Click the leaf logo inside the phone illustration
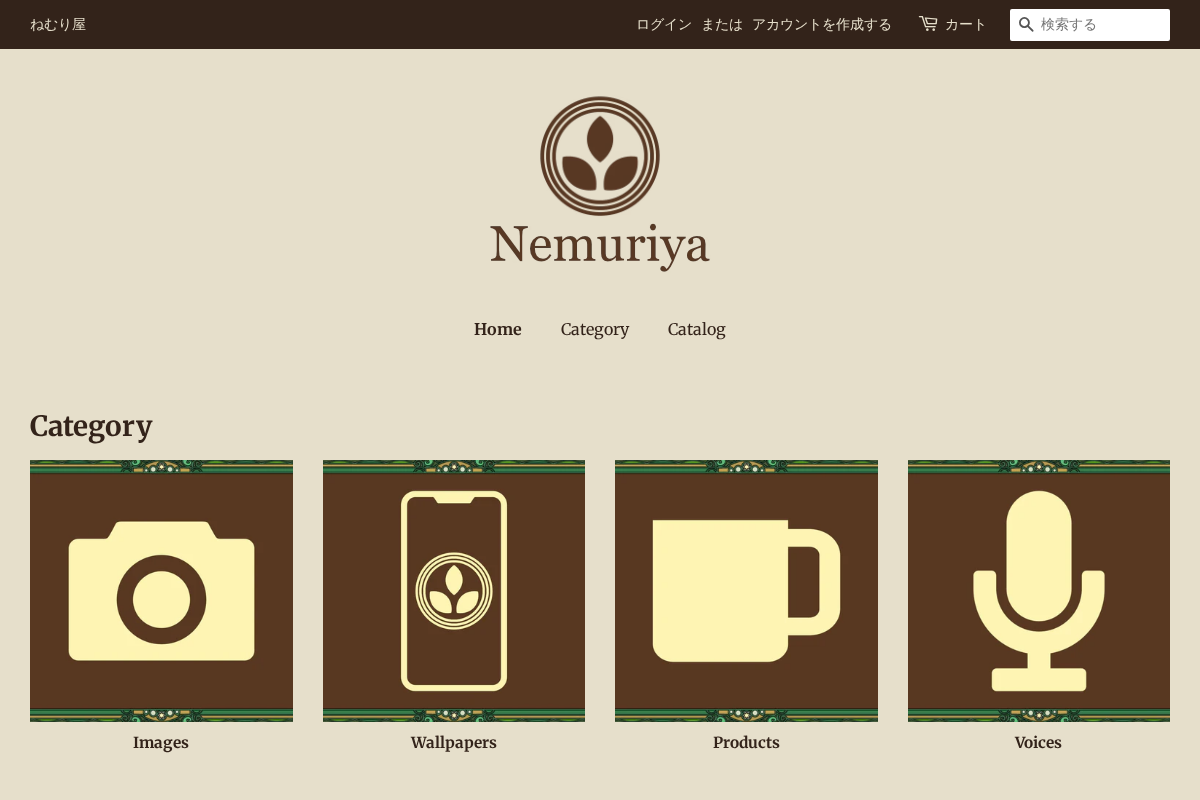 (x=454, y=590)
